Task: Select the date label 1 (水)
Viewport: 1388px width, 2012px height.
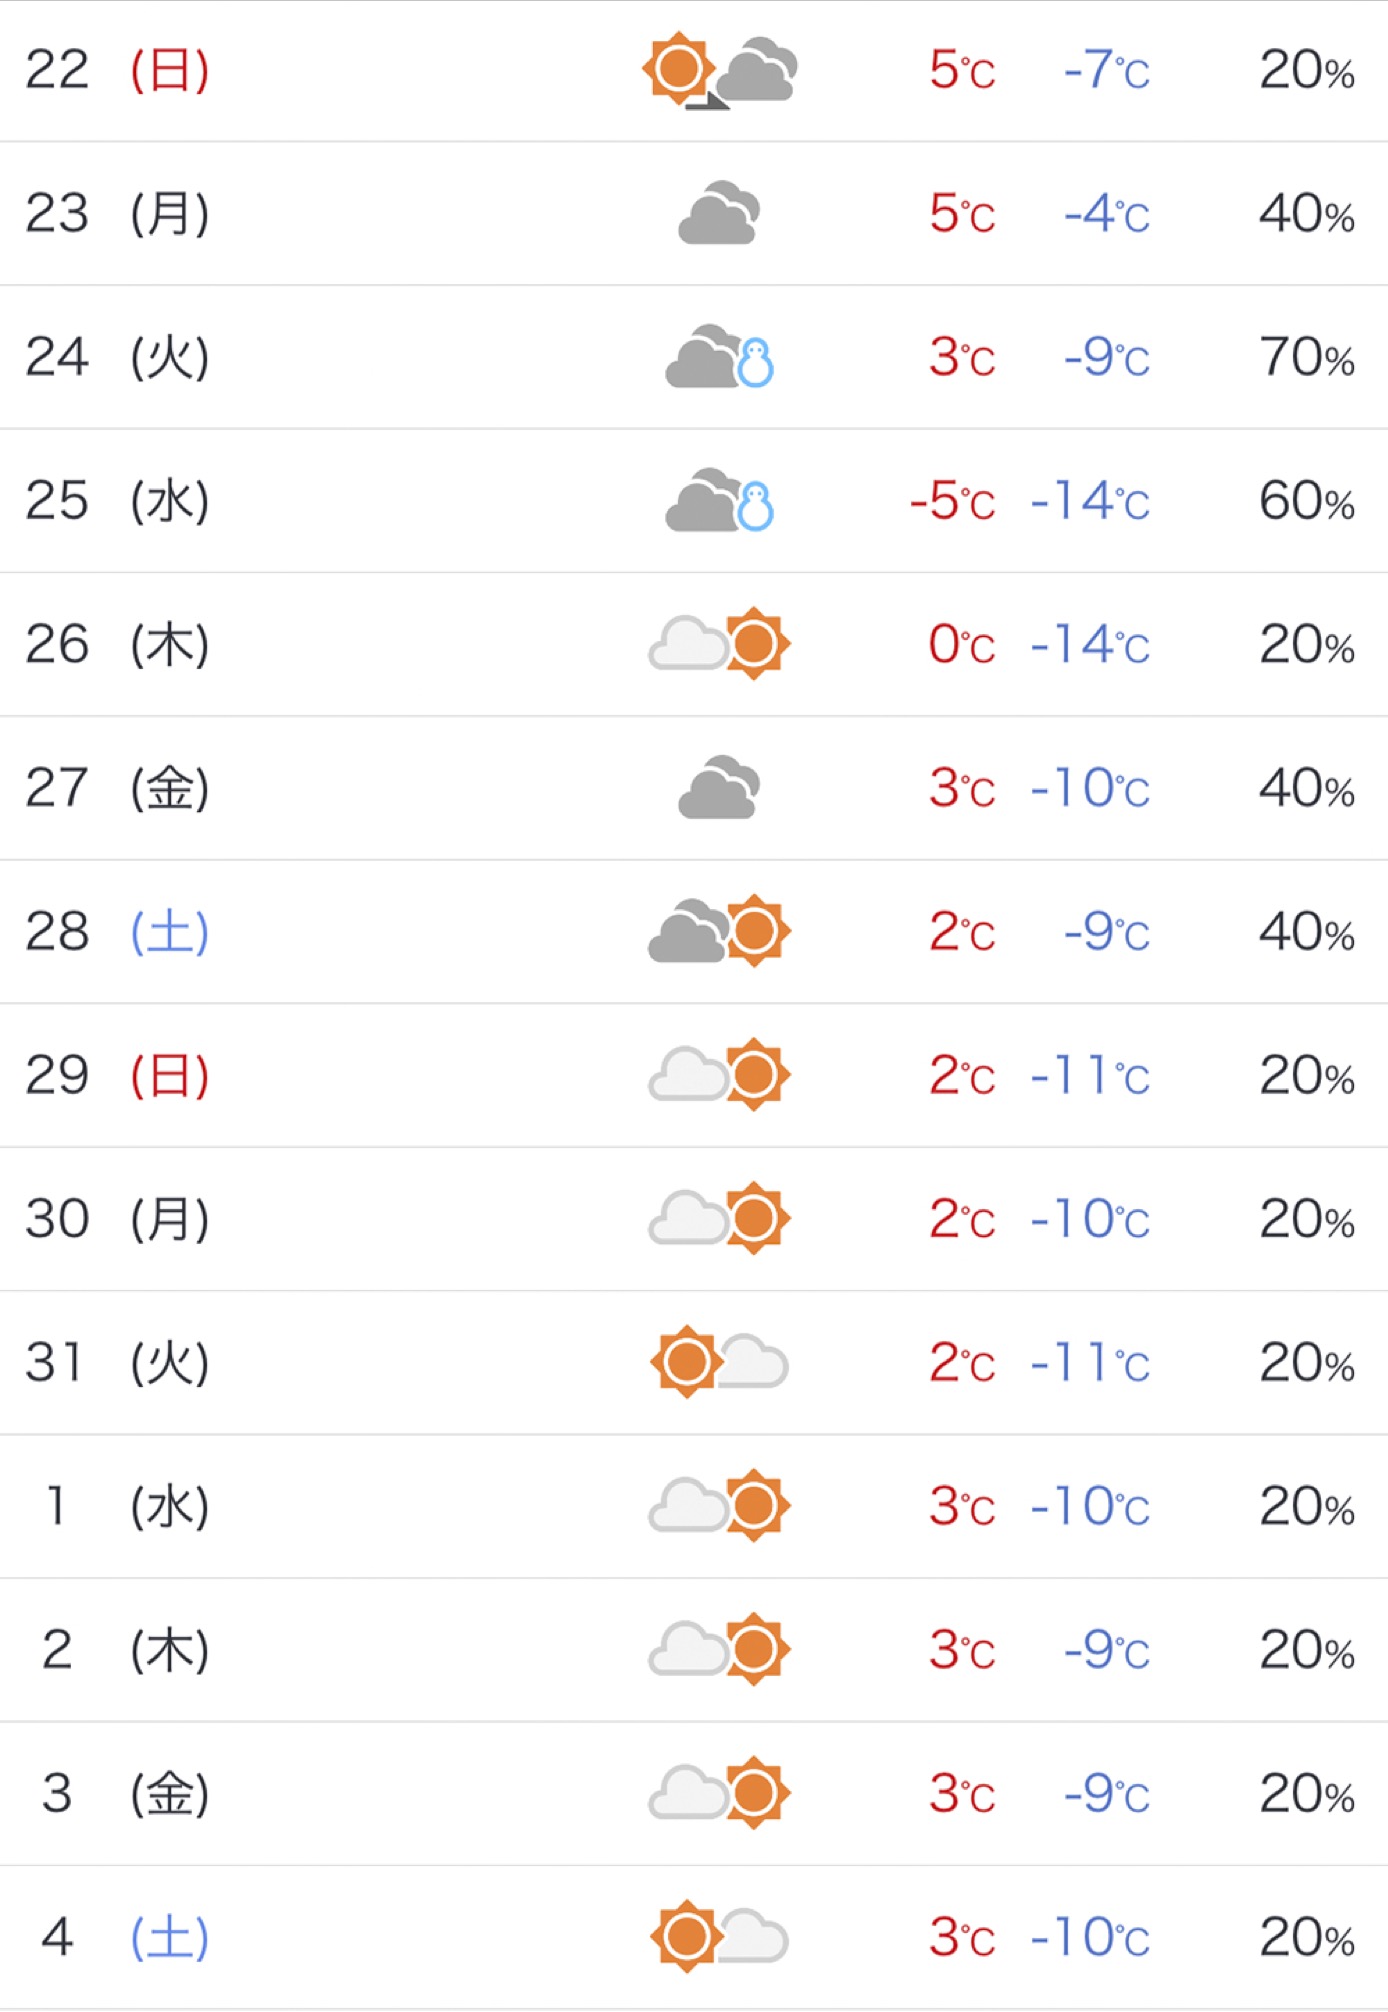Action: 126,1506
